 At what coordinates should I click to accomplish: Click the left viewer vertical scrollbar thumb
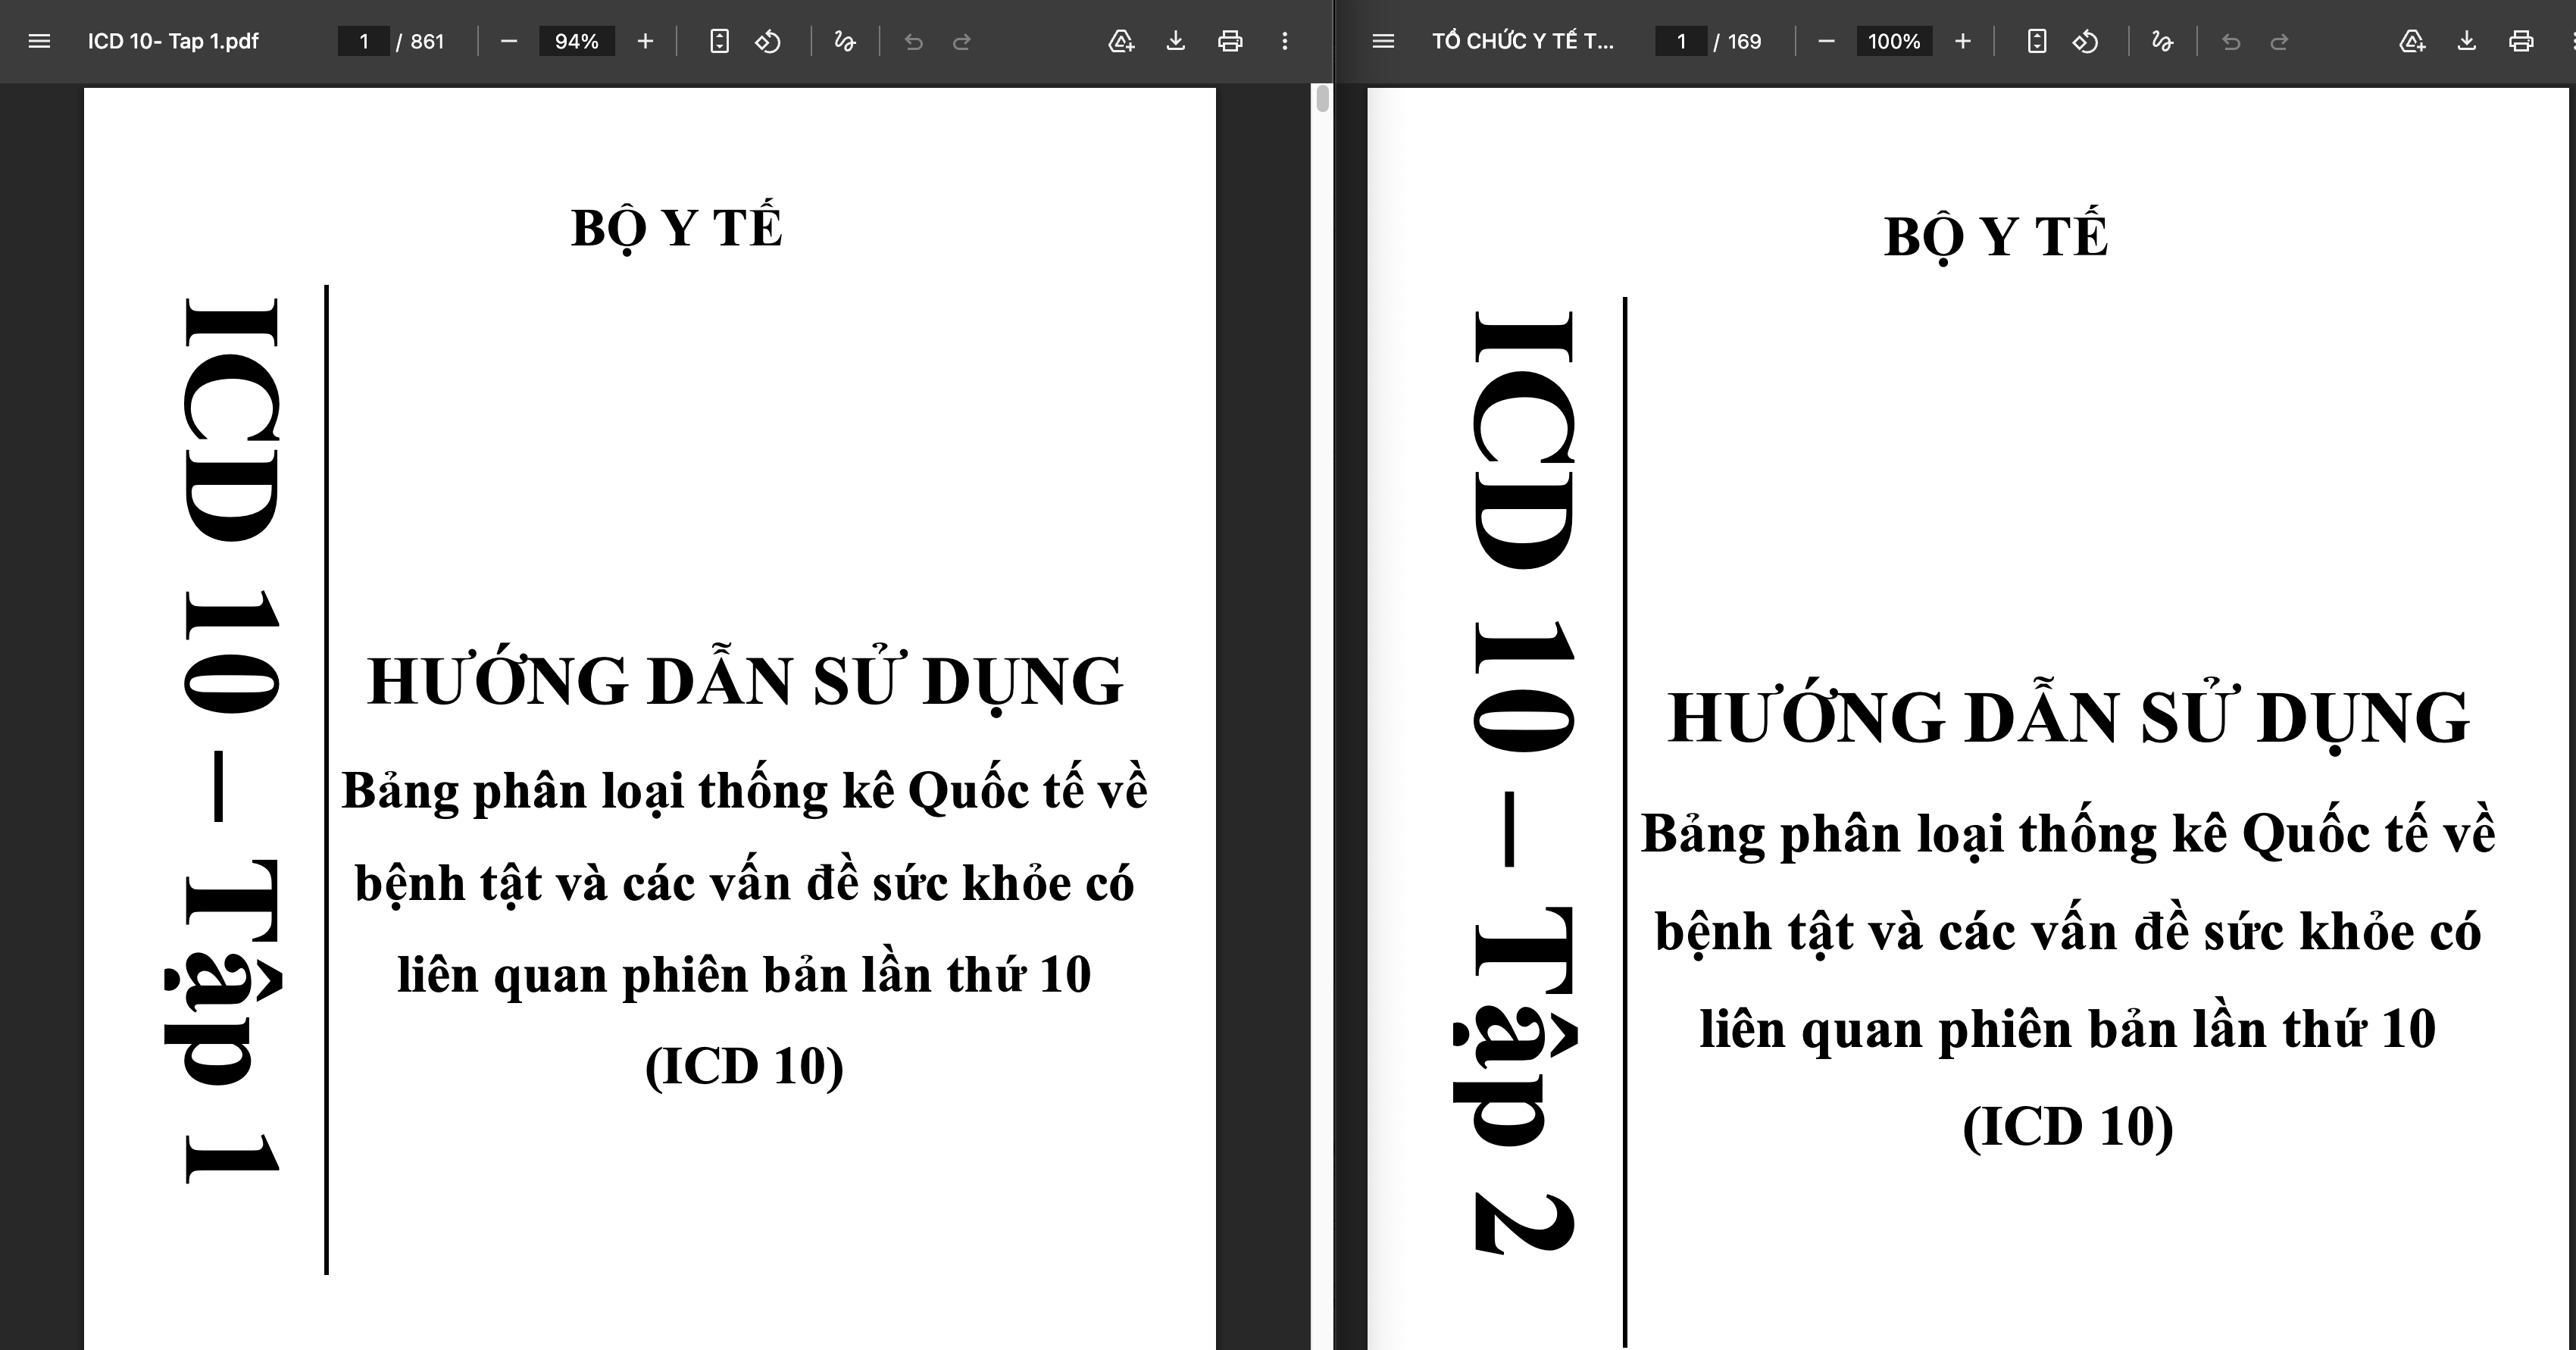tap(1322, 98)
